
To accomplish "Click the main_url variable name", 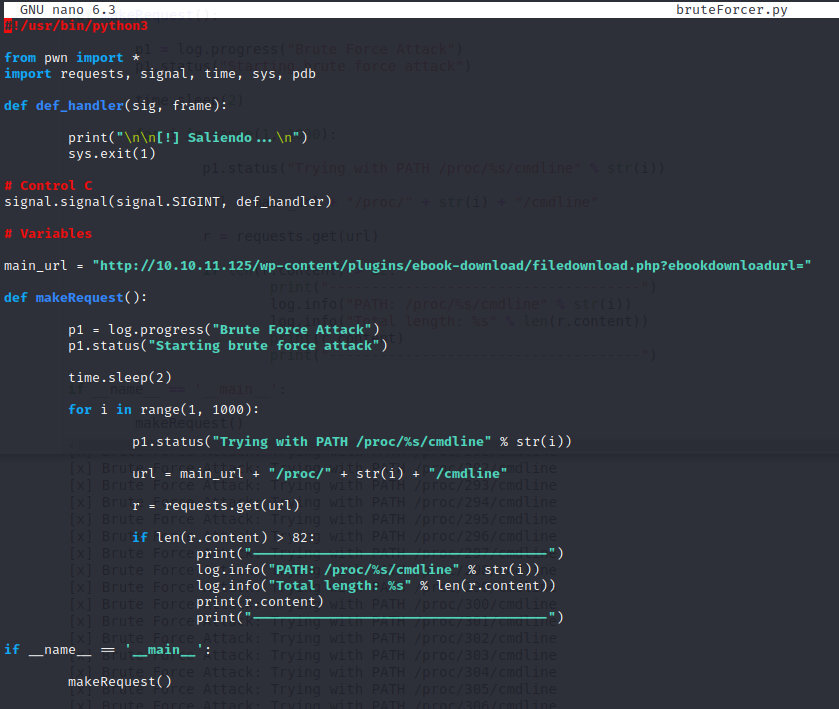I will (x=36, y=265).
